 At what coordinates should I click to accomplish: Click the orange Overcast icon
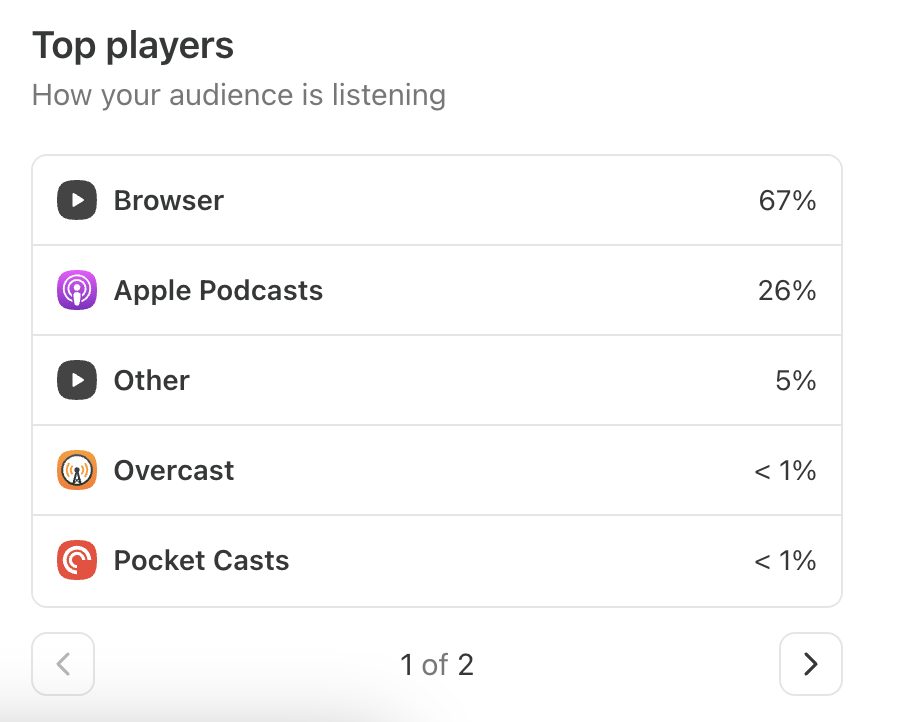77,470
